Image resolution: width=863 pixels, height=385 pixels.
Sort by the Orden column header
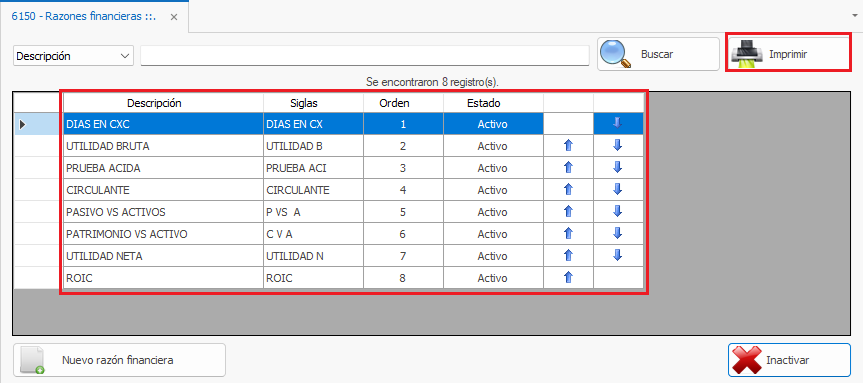403,103
